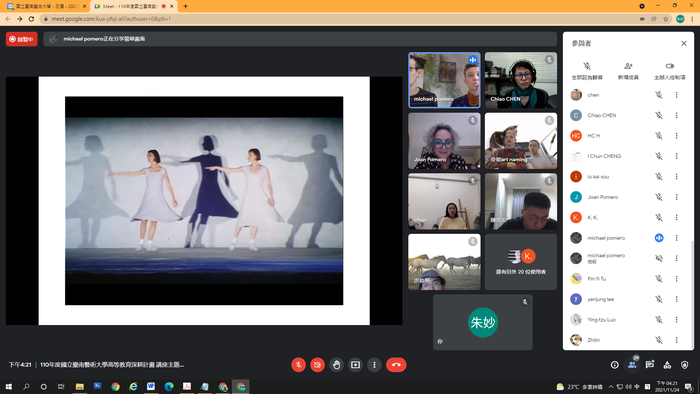Open the activities icon
Viewport: 700px width, 394px height.
pyautogui.click(x=667, y=365)
